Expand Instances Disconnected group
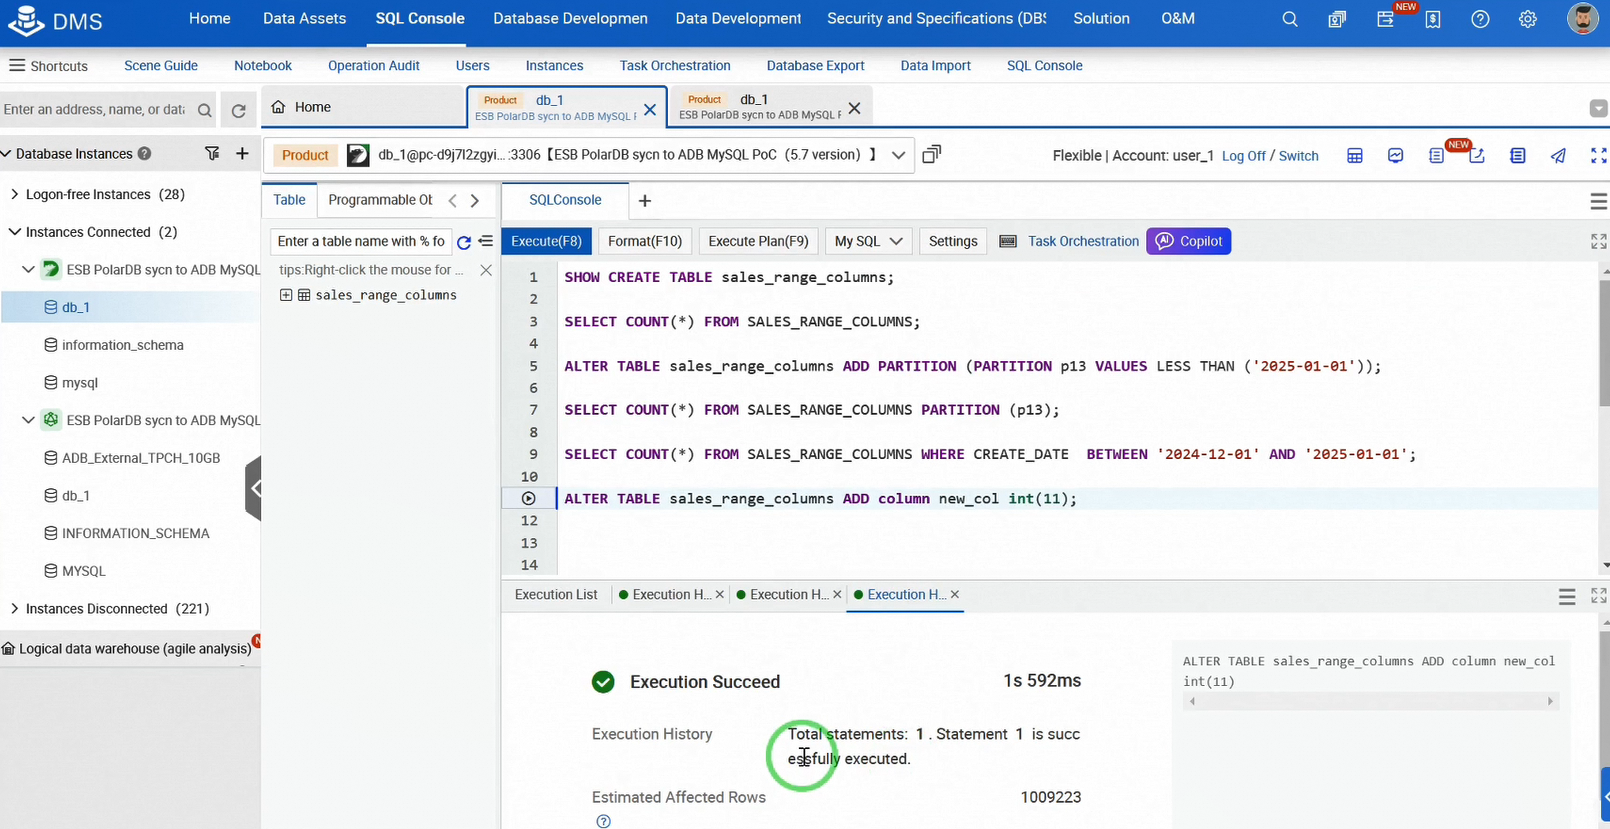 [x=14, y=608]
